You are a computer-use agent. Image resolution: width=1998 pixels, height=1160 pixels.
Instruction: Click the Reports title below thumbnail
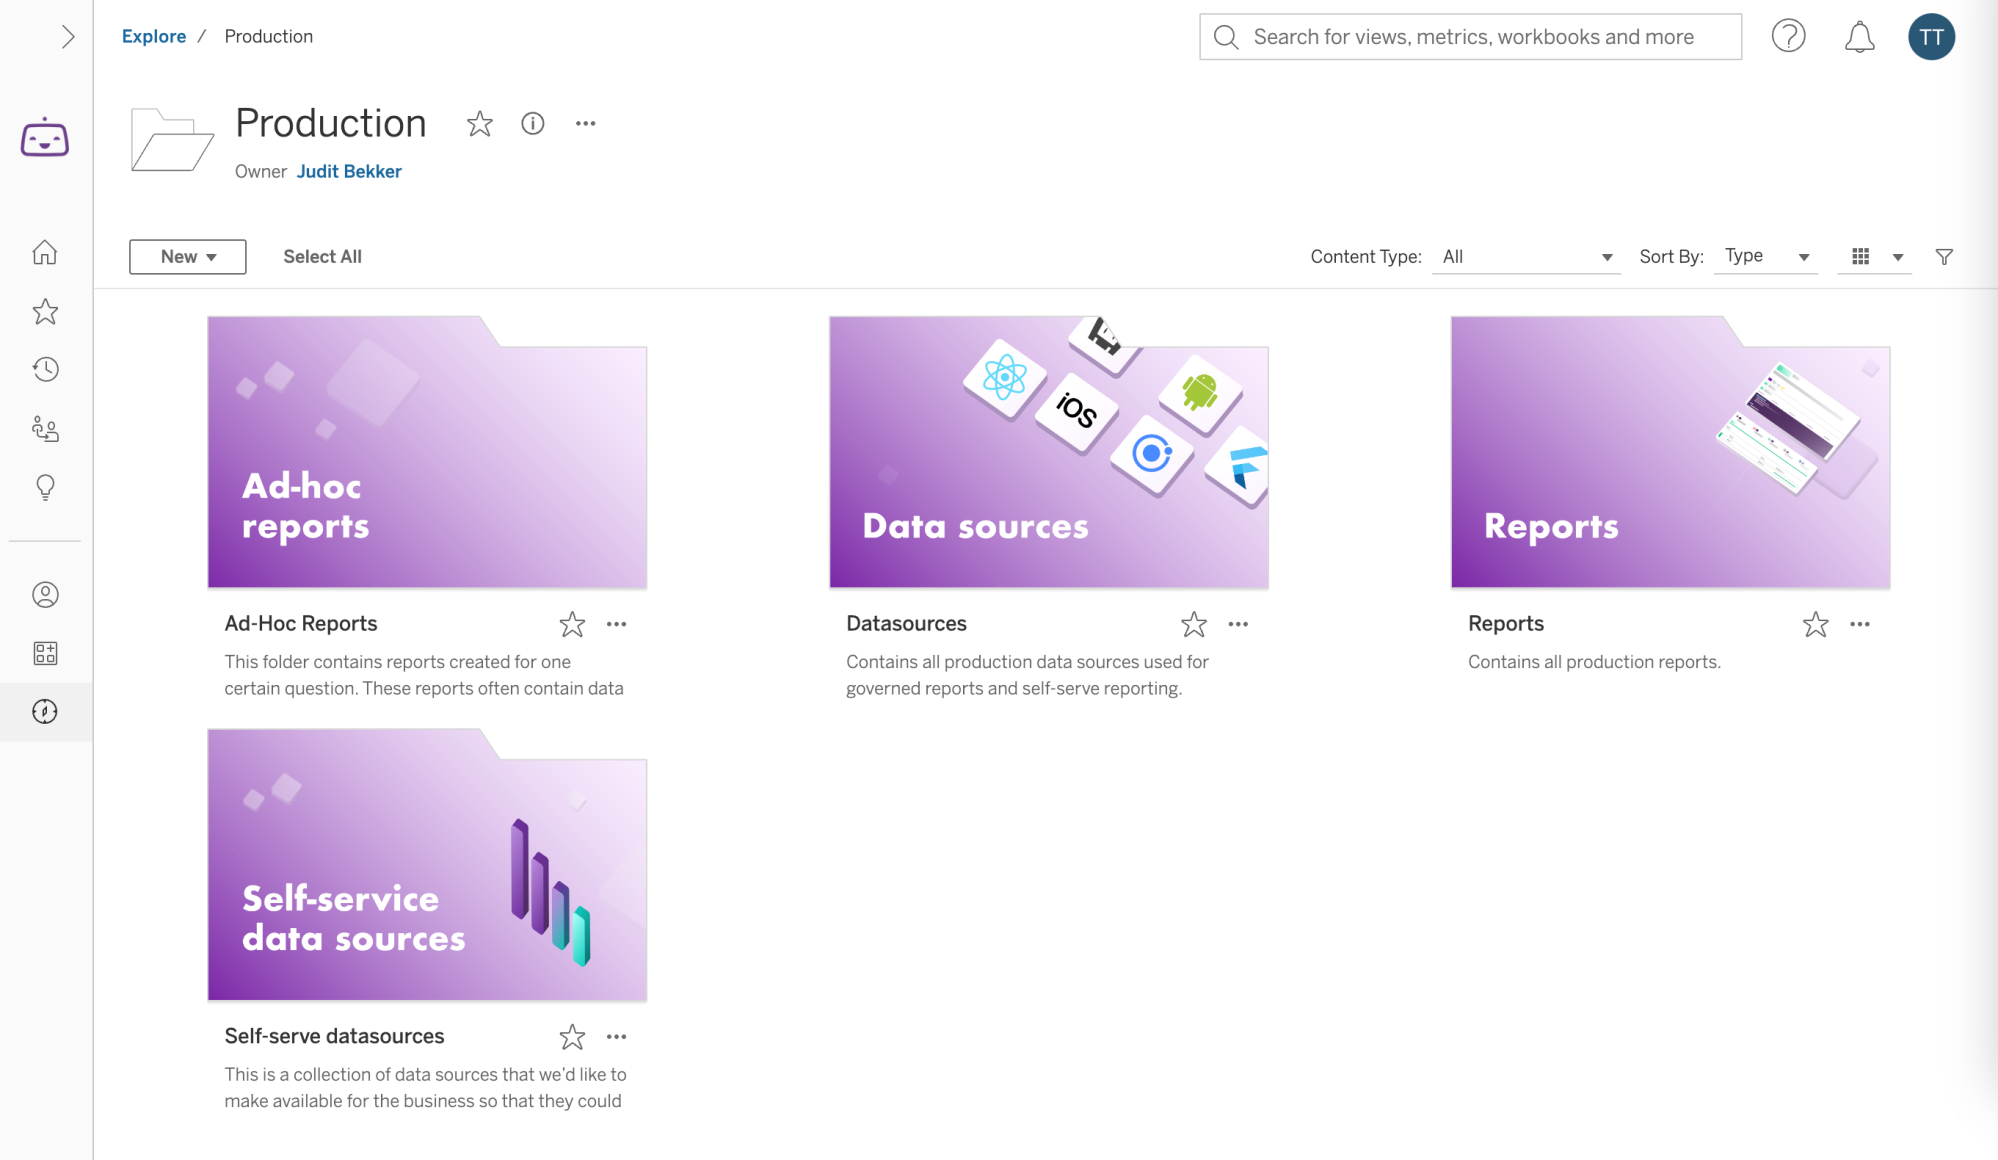pyautogui.click(x=1506, y=623)
